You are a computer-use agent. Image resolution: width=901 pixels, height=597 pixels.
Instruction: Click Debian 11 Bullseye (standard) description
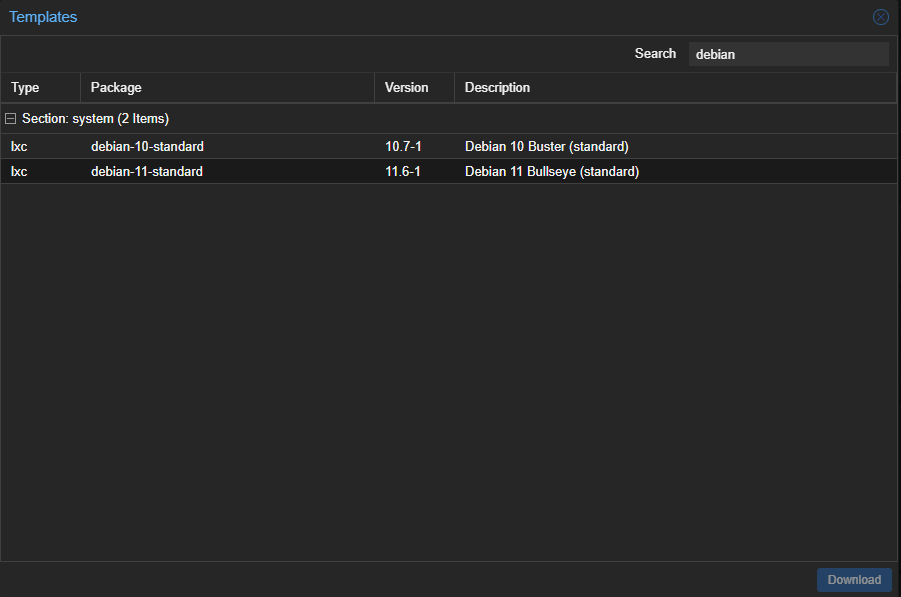tap(552, 171)
